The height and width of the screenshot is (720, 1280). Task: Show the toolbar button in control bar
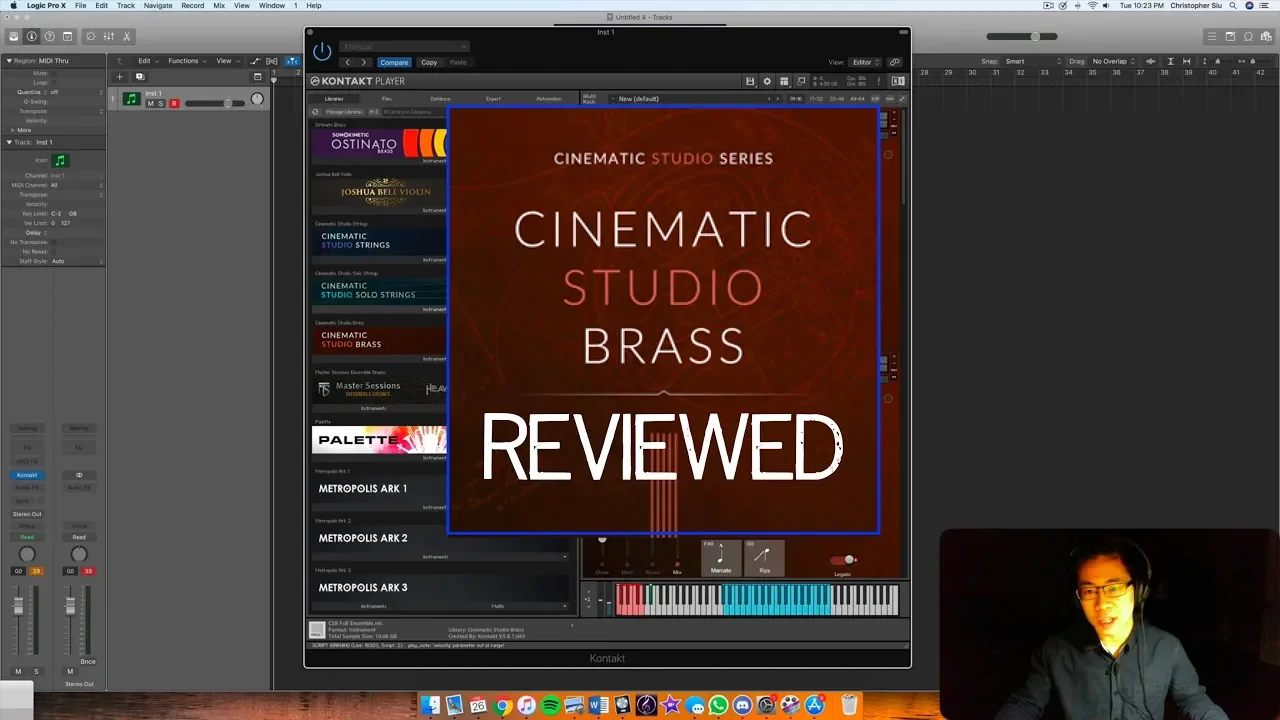point(68,37)
